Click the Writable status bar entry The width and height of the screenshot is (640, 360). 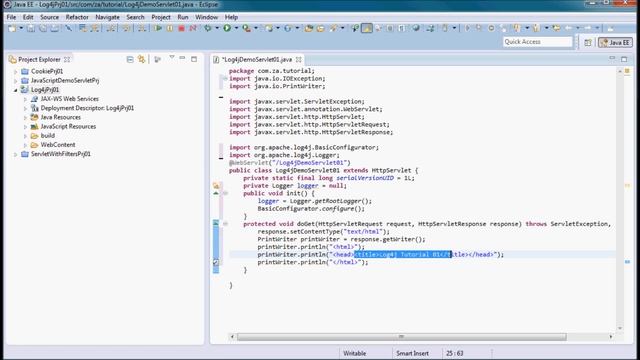(354, 353)
